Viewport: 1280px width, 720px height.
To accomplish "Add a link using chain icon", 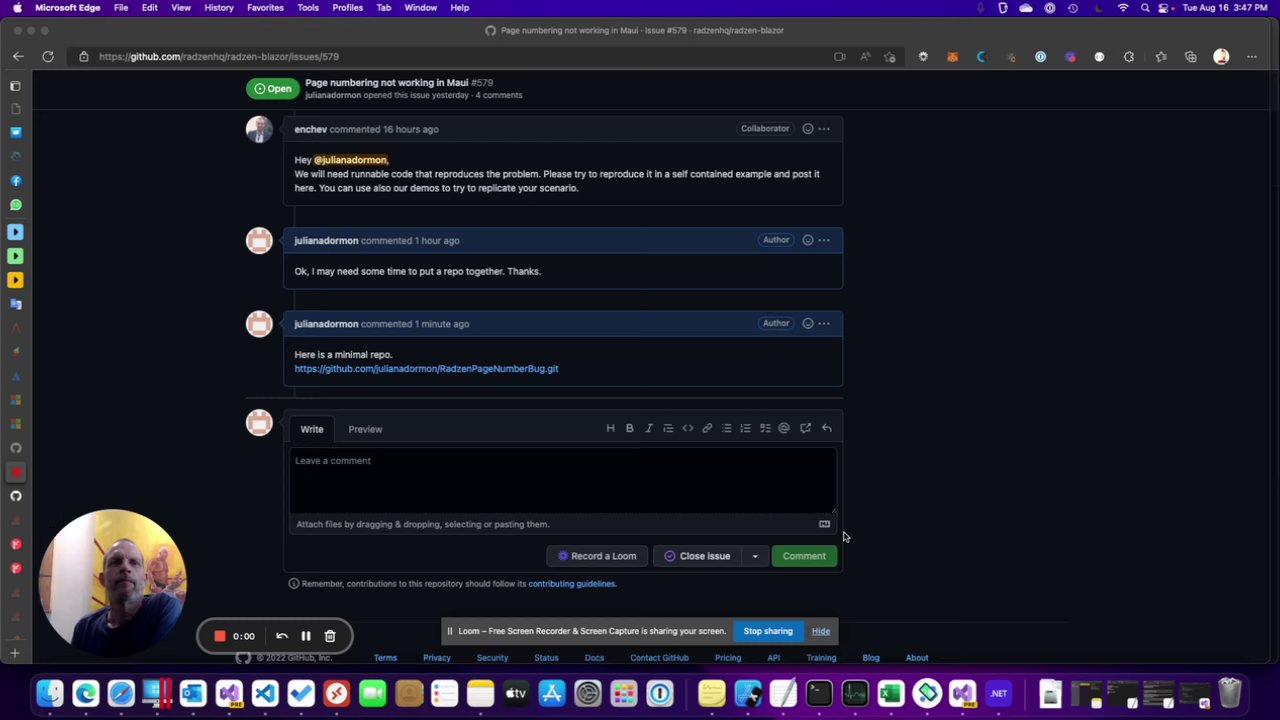I will click(707, 428).
